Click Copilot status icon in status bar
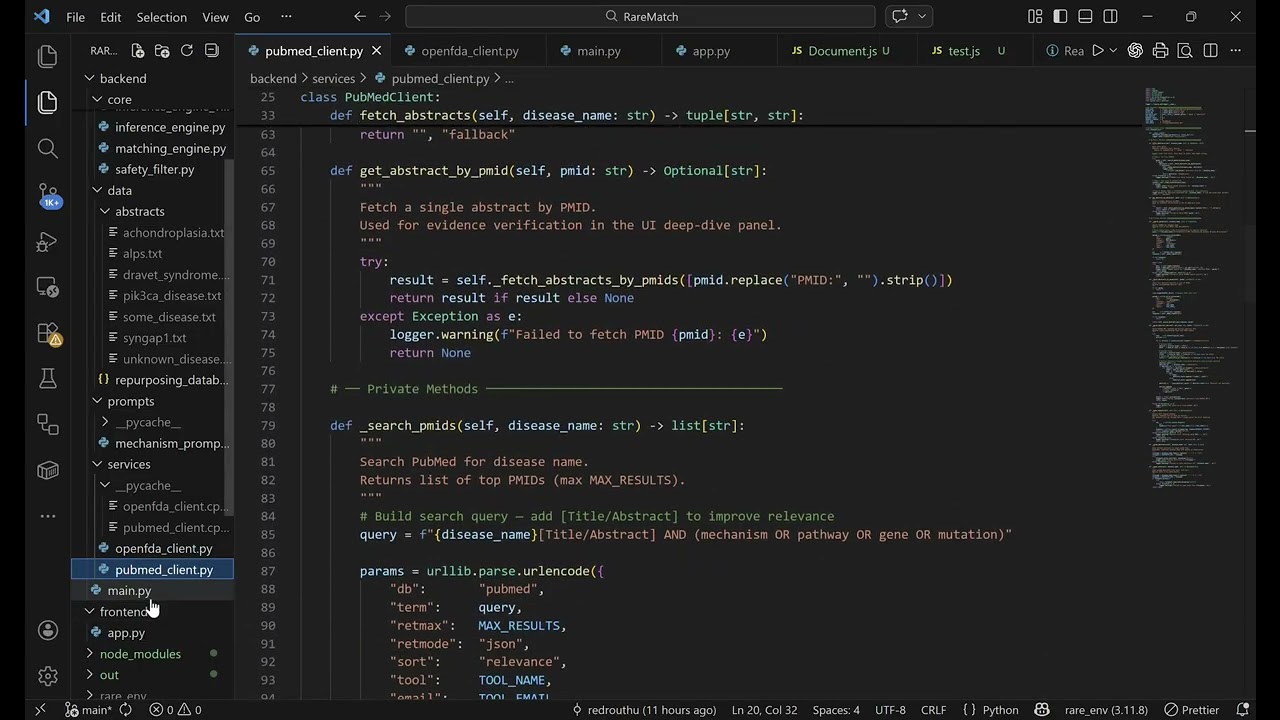The image size is (1280, 720). click(1042, 710)
